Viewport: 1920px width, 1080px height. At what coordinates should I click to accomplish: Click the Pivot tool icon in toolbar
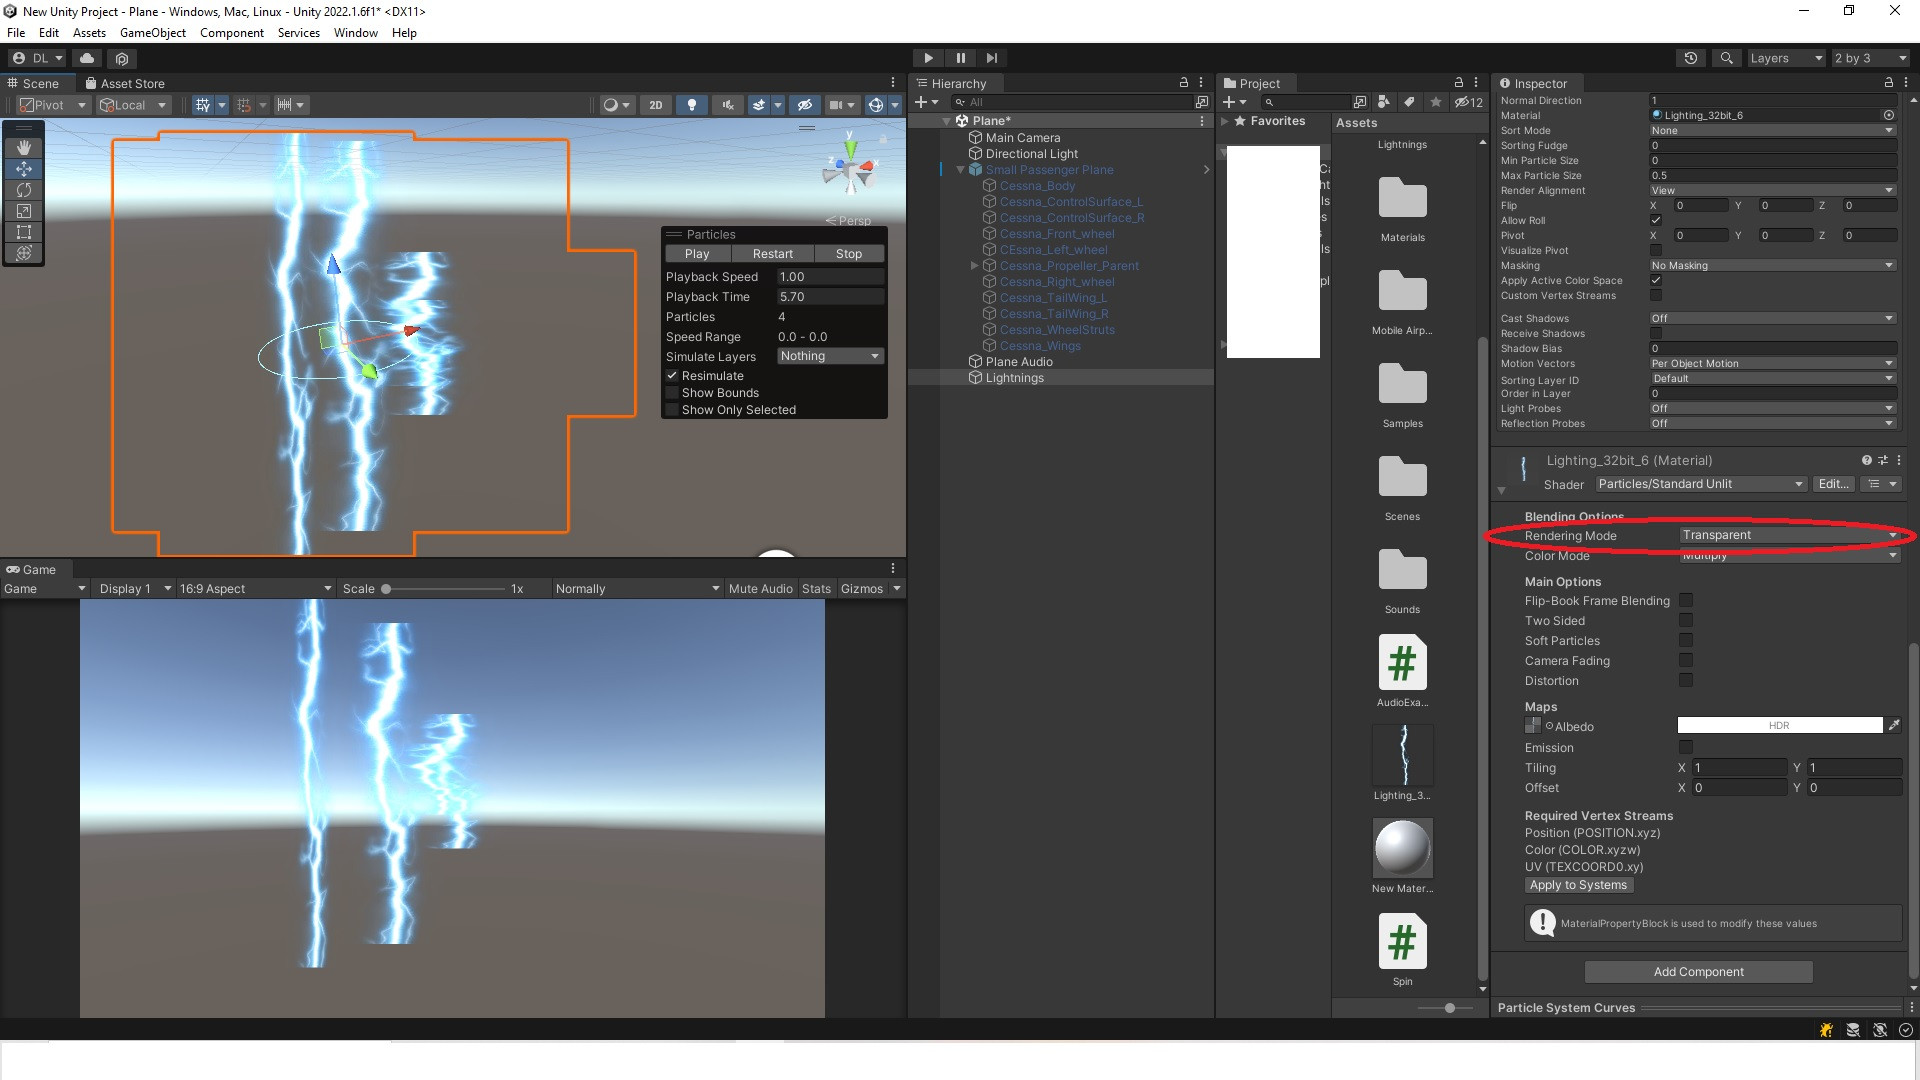pos(44,104)
